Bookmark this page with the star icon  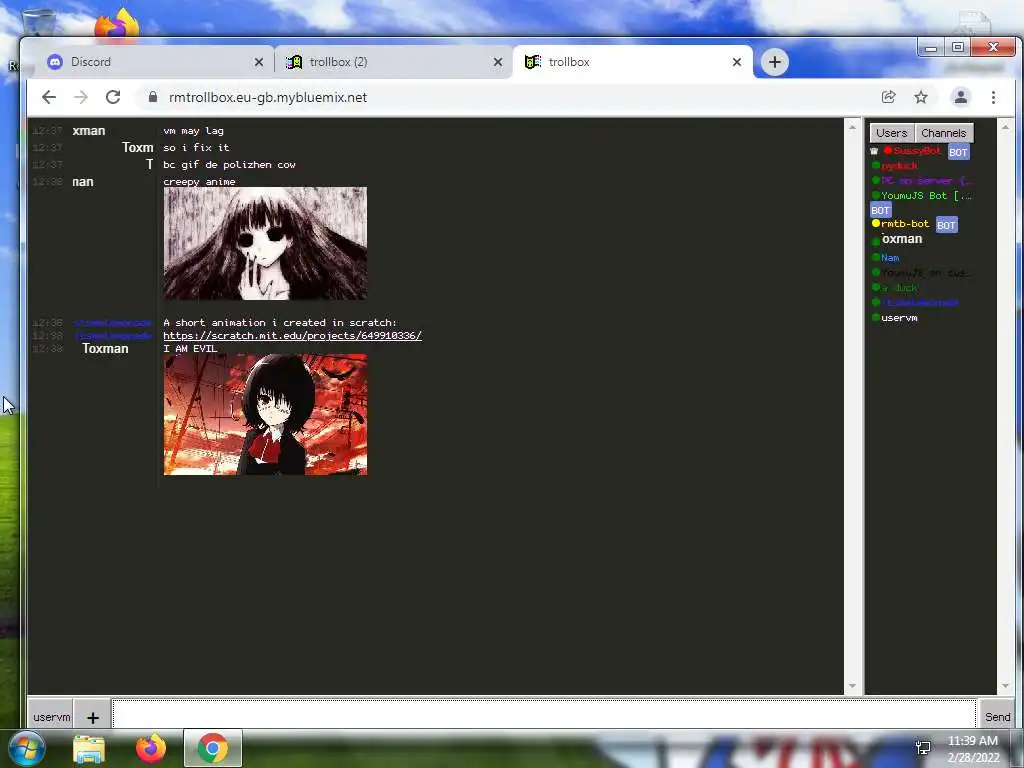coord(921,97)
